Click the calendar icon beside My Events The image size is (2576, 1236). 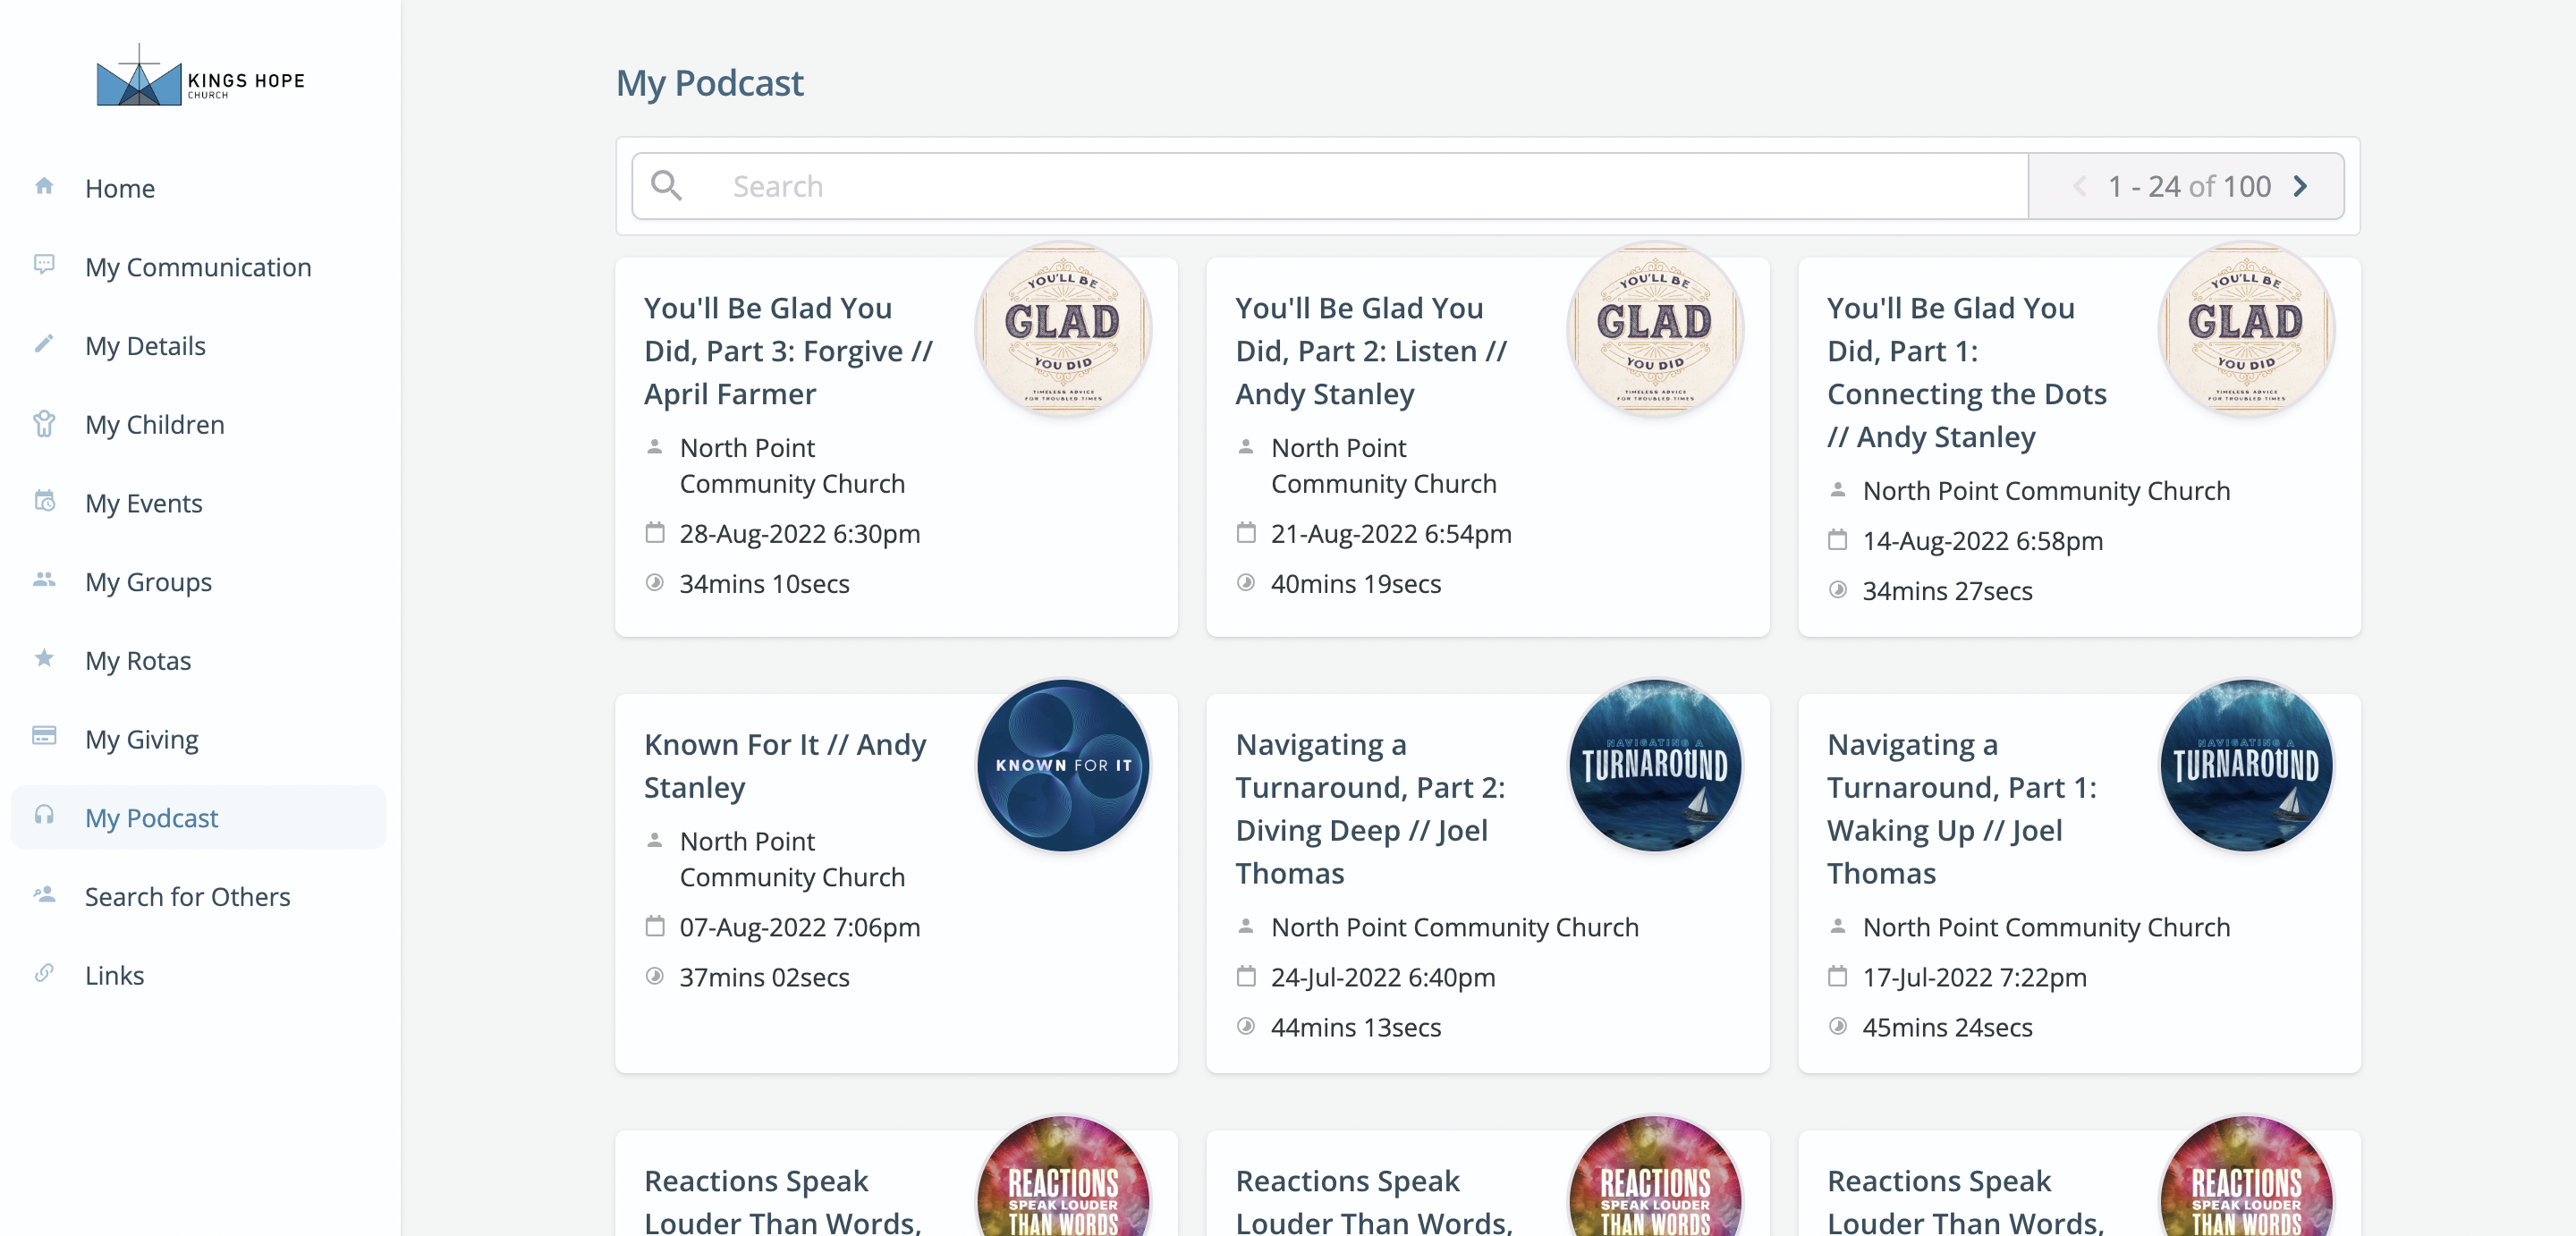(x=44, y=501)
